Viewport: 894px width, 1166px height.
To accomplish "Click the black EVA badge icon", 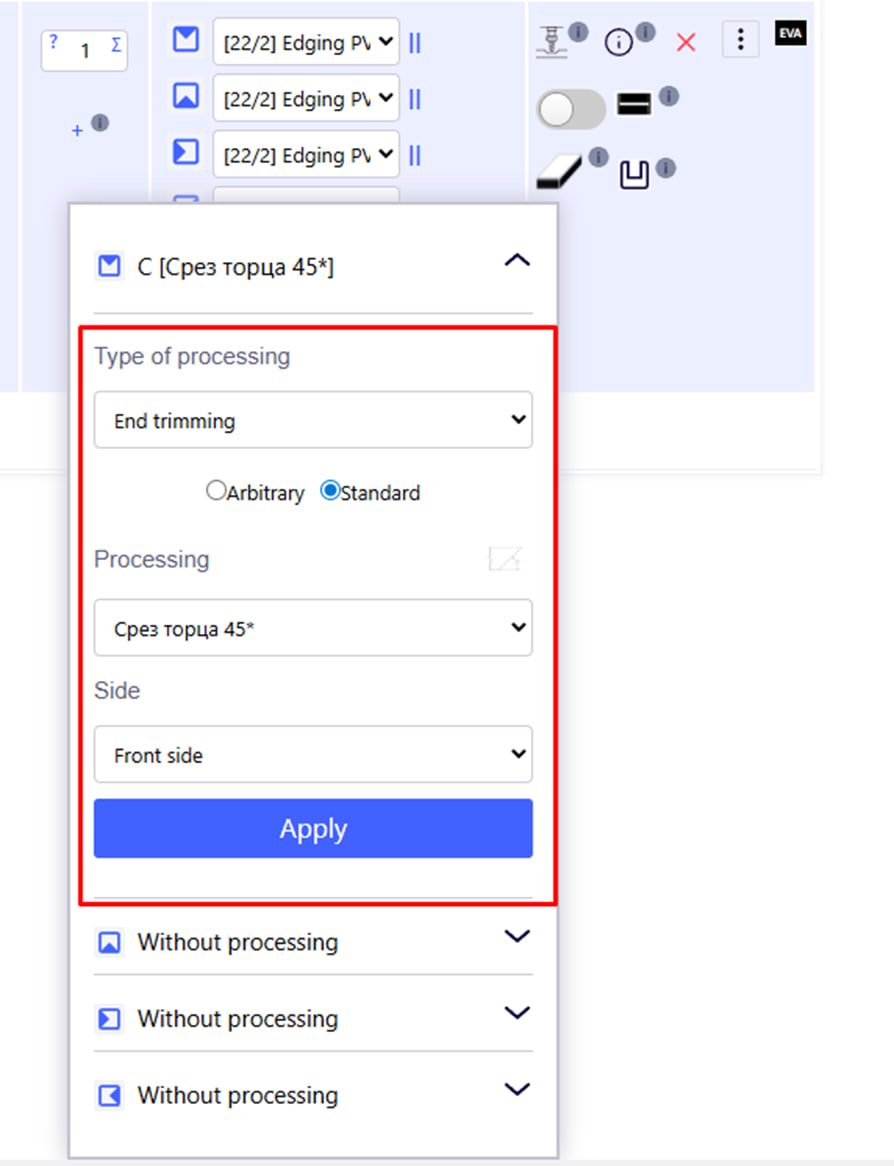I will pyautogui.click(x=790, y=33).
